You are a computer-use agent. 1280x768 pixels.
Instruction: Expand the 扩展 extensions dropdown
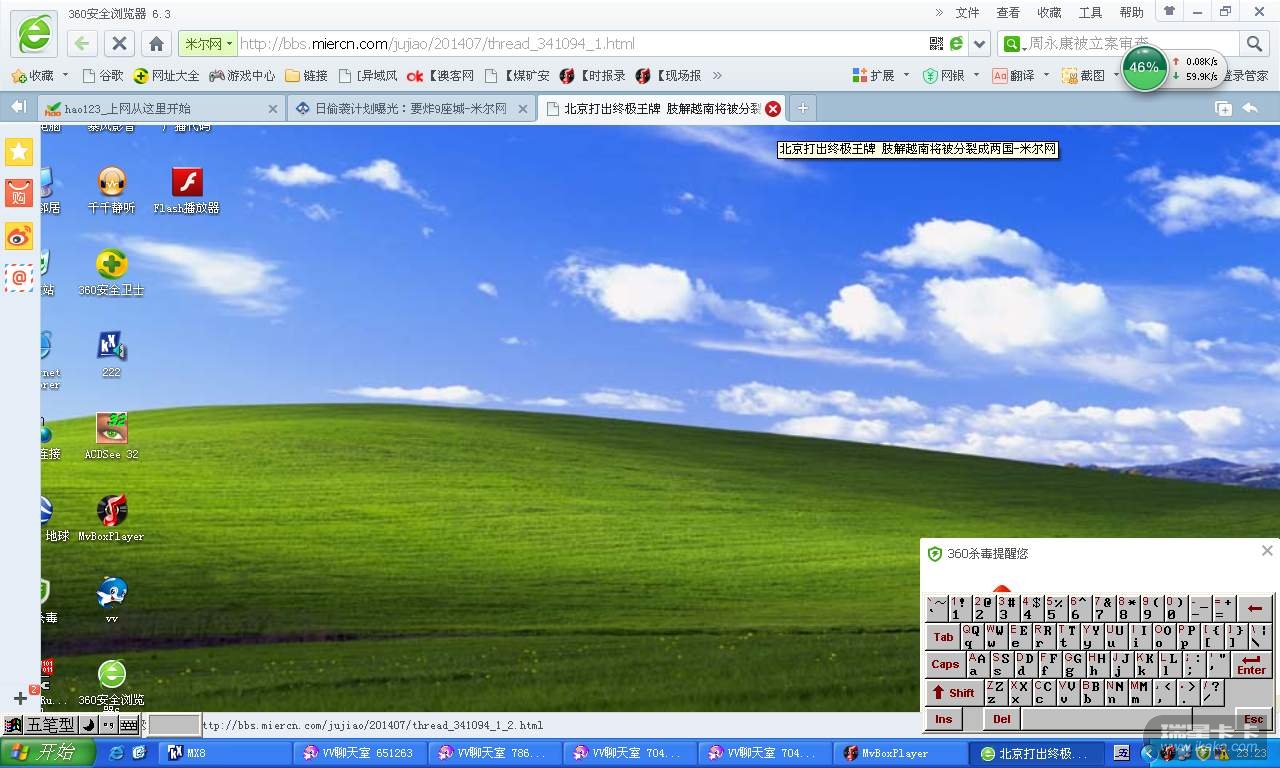[906, 75]
